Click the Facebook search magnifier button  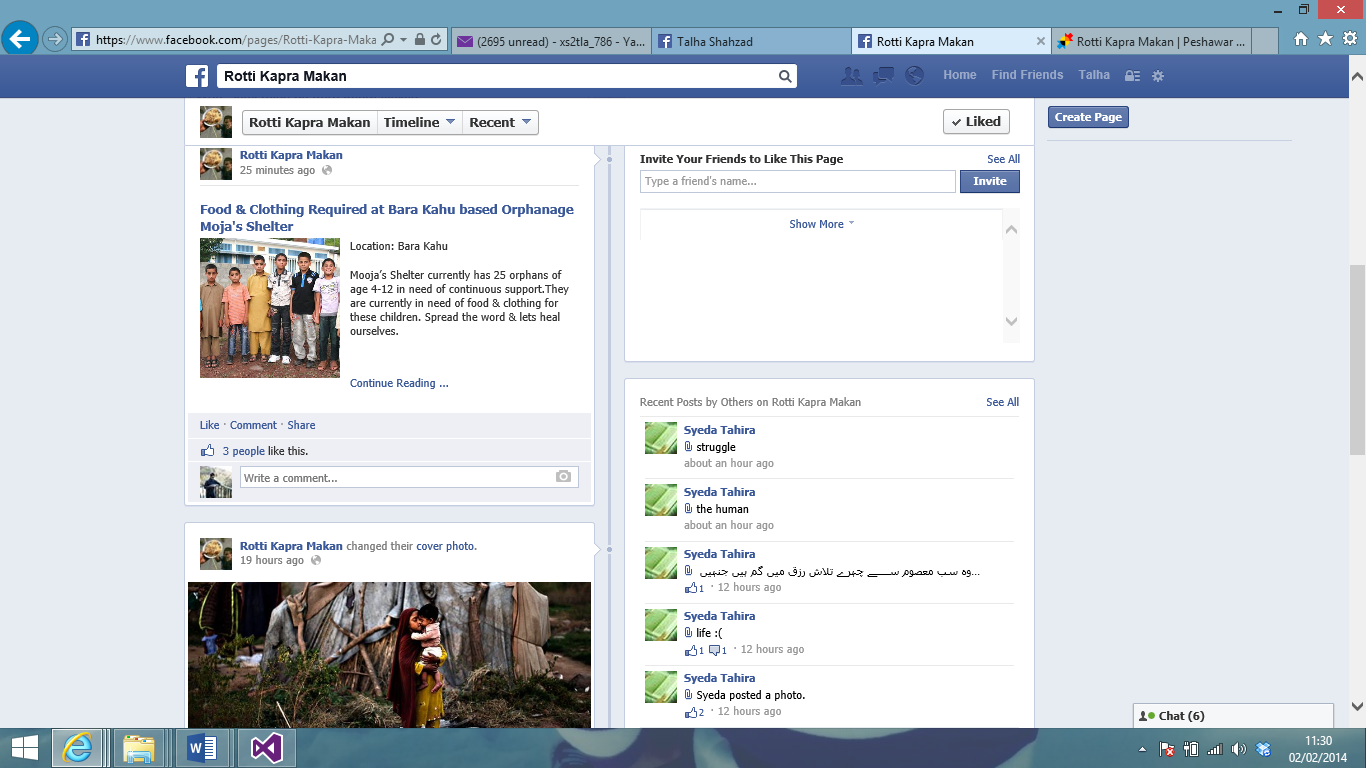tap(786, 76)
